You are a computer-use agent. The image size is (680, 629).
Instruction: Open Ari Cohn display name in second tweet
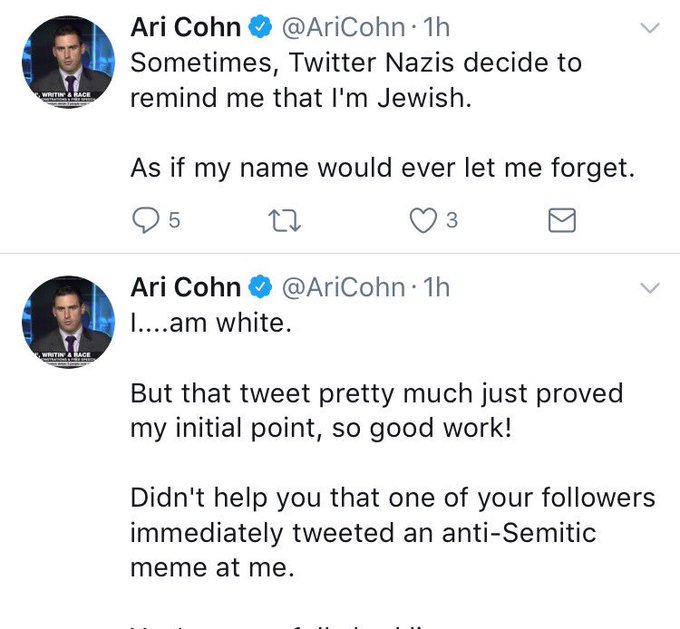point(186,288)
